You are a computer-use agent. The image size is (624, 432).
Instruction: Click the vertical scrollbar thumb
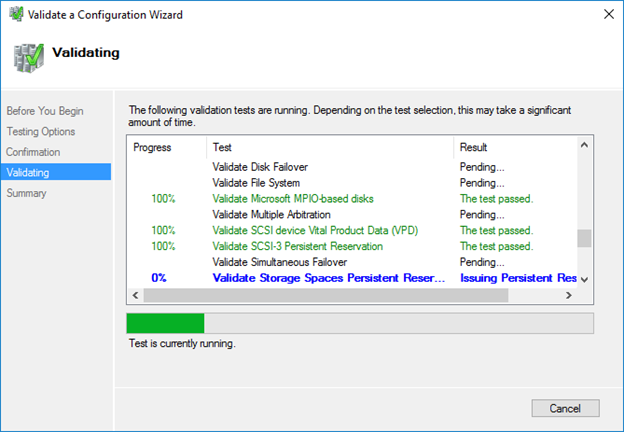coord(584,238)
